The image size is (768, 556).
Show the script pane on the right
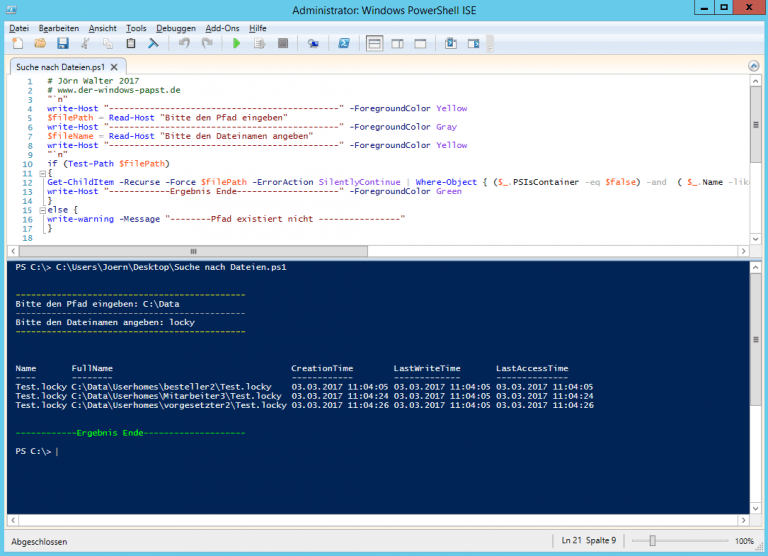pos(397,44)
